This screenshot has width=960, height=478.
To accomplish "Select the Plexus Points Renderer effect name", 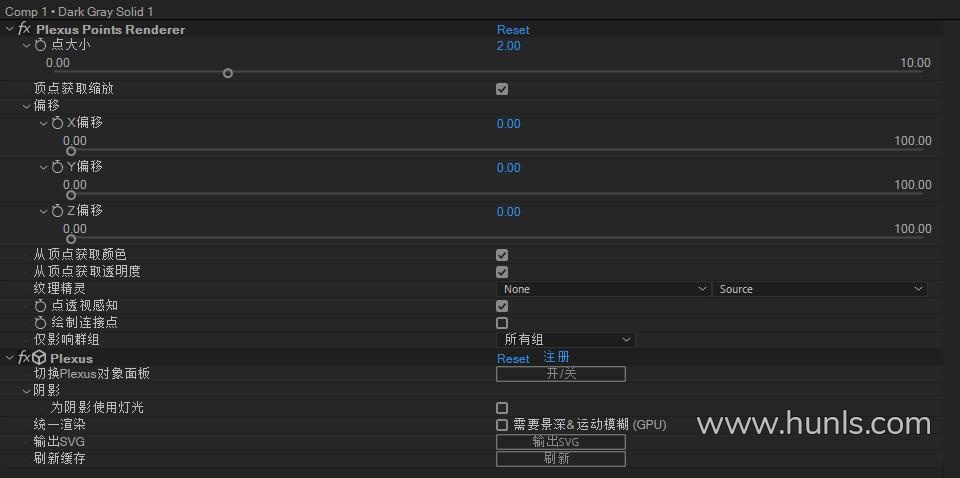I will tap(111, 29).
